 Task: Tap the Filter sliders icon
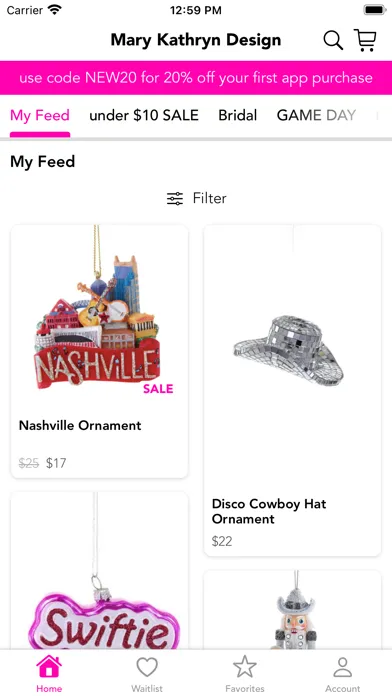175,198
